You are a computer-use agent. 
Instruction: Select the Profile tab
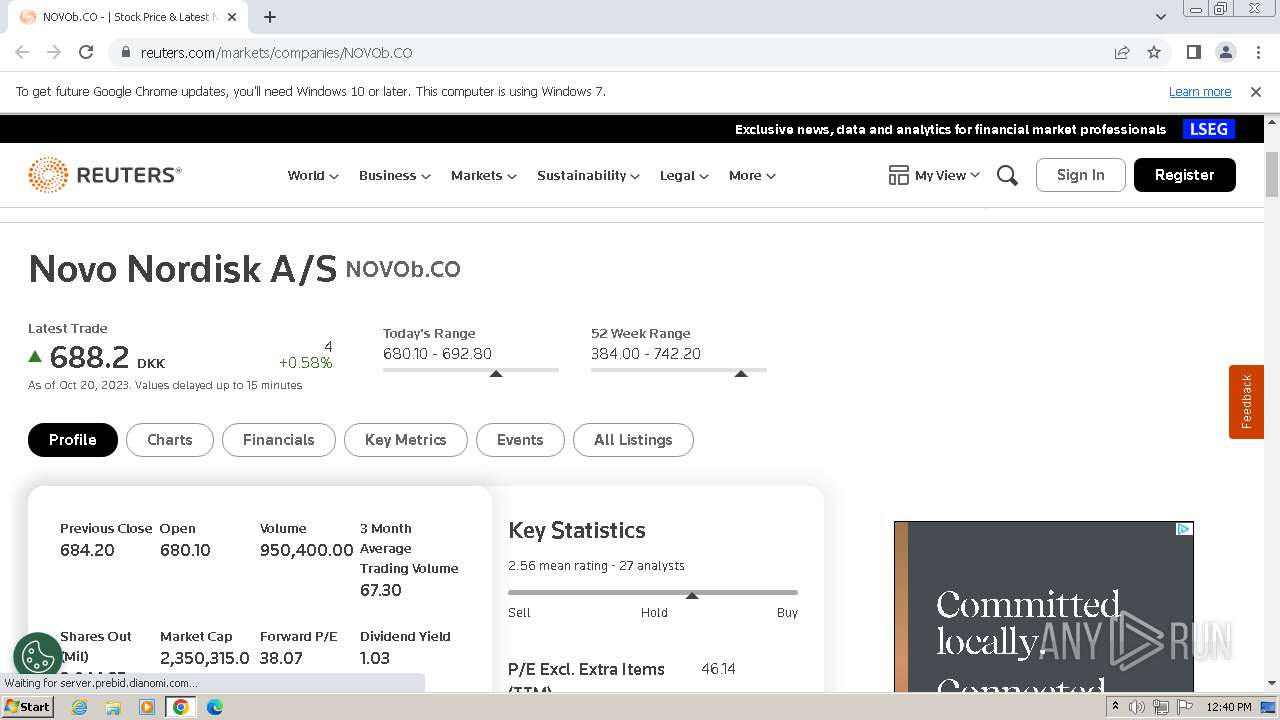pos(73,440)
